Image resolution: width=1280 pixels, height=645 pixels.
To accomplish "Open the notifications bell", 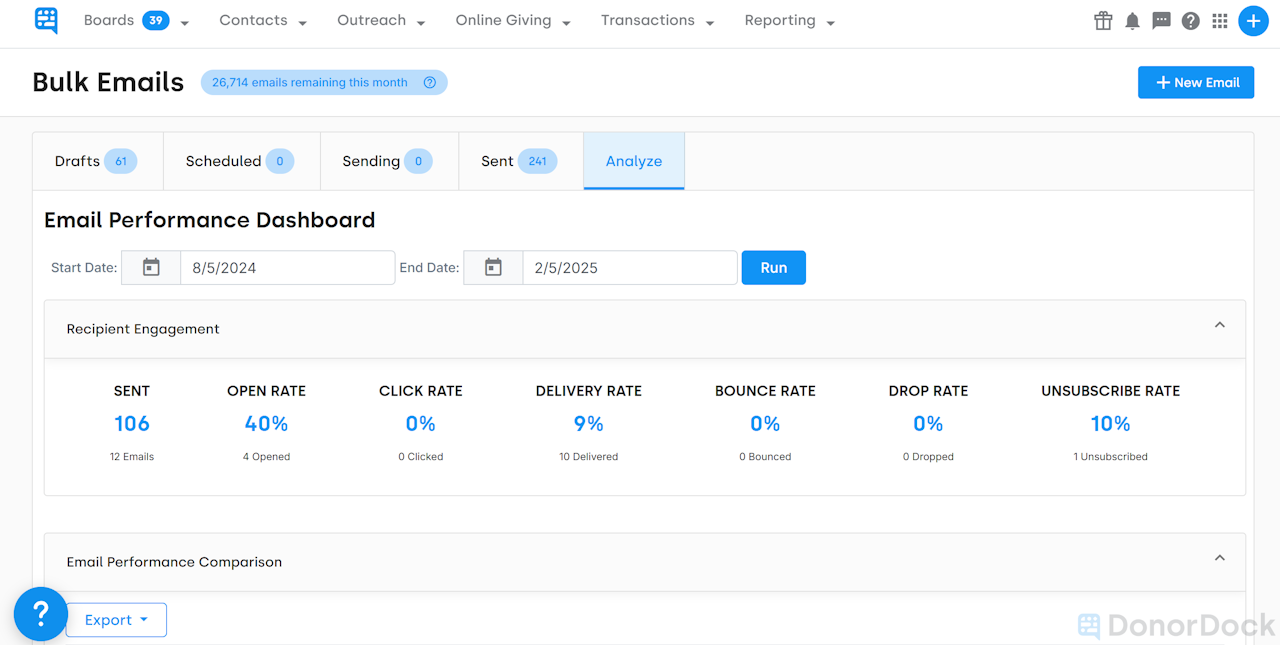I will (x=1132, y=20).
